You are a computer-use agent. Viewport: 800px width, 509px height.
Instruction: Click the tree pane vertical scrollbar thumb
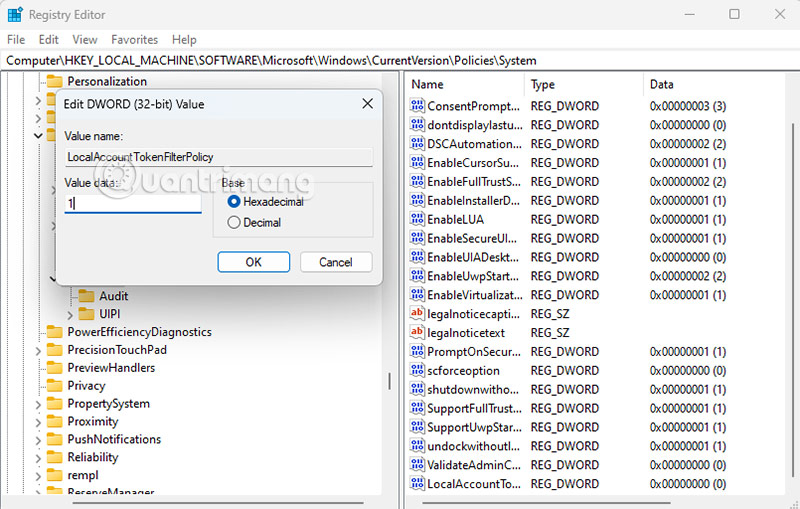(389, 381)
